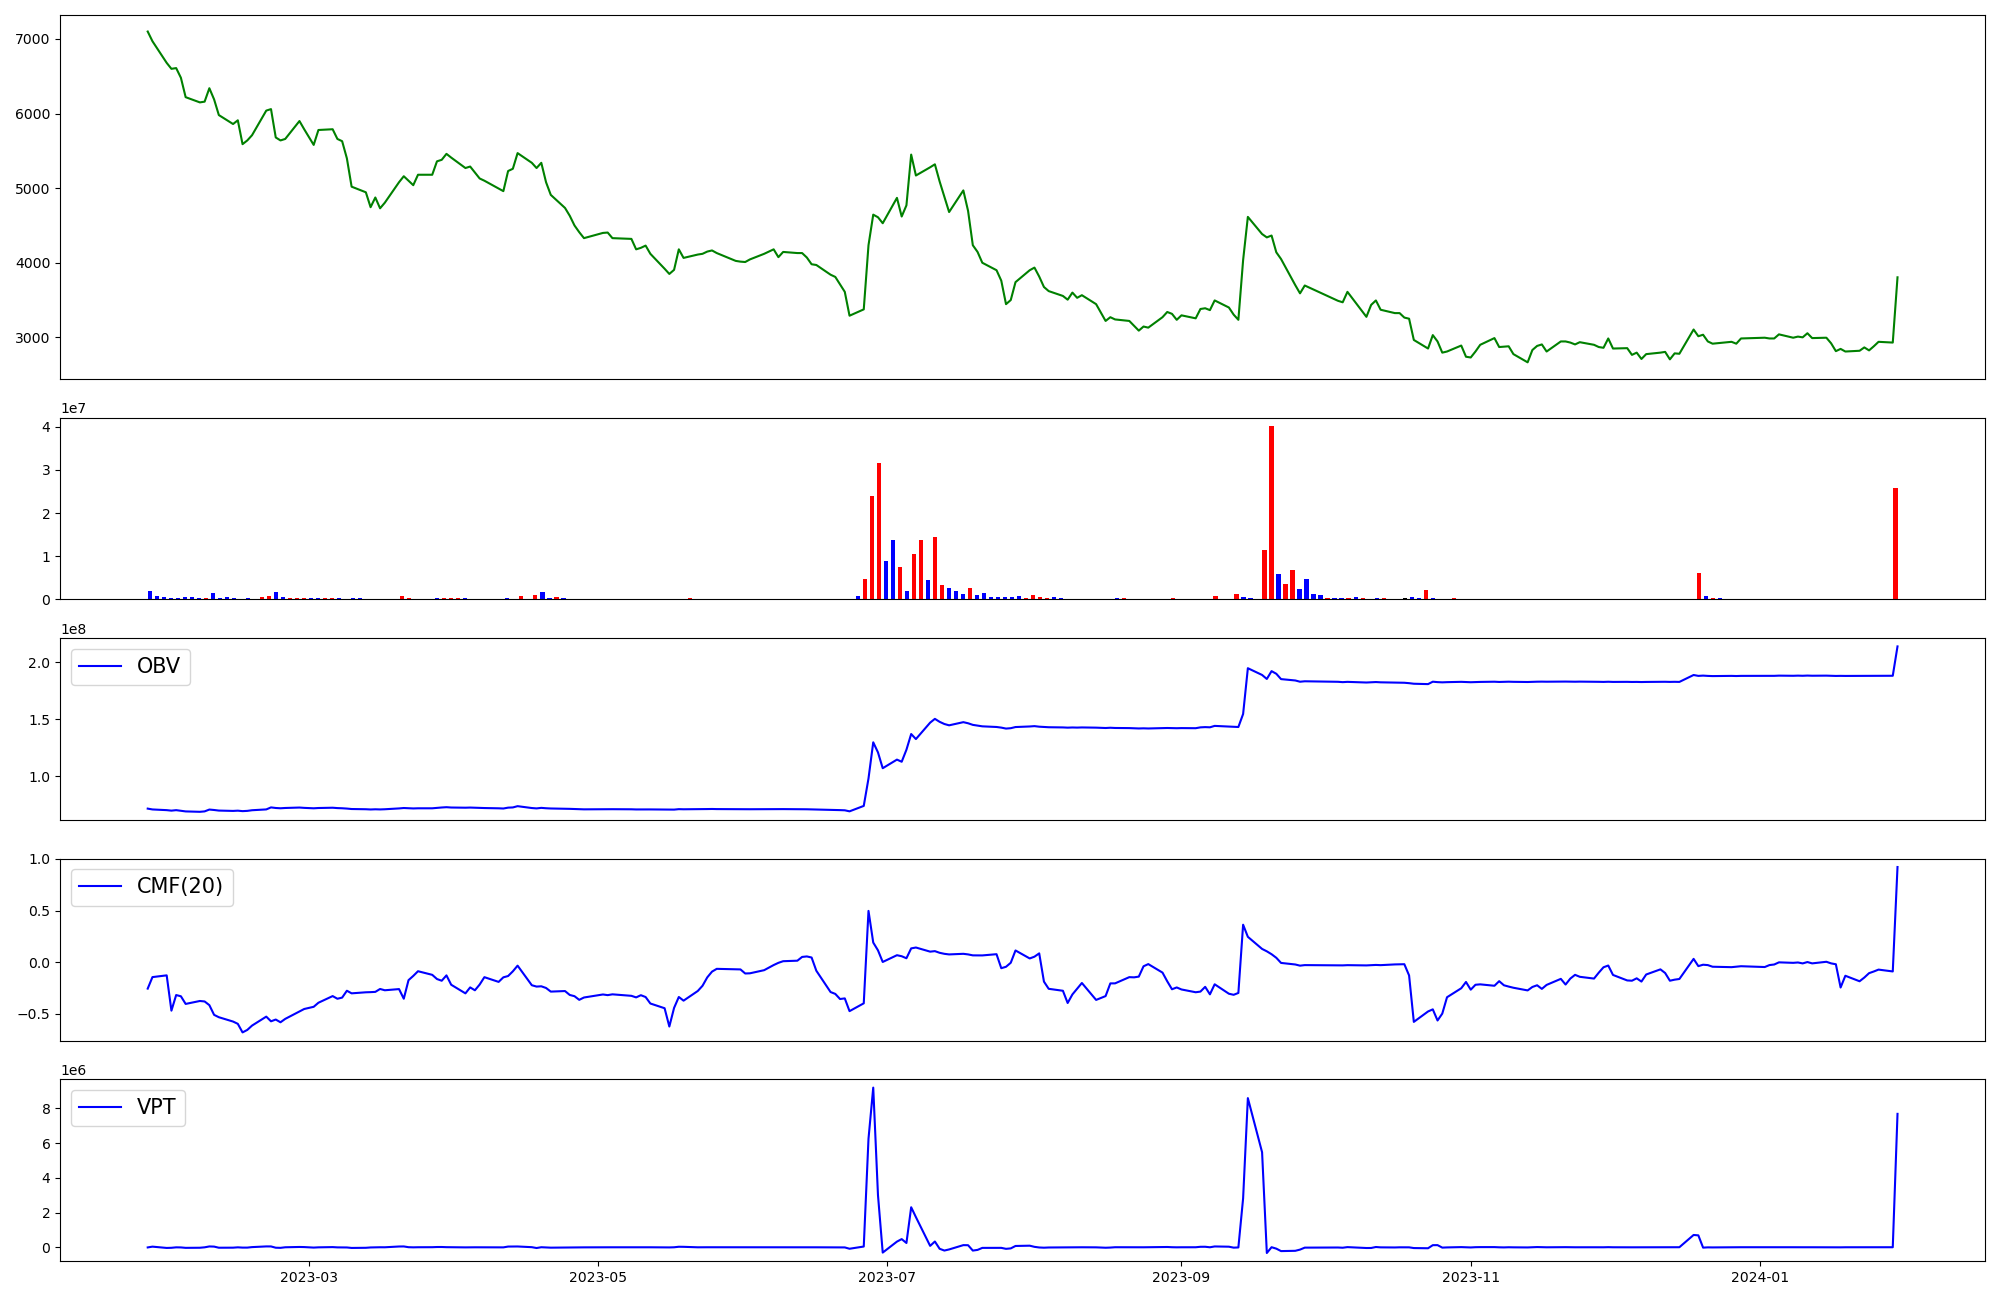
Task: Click the blue line sample in OBV legend
Action: pos(100,667)
